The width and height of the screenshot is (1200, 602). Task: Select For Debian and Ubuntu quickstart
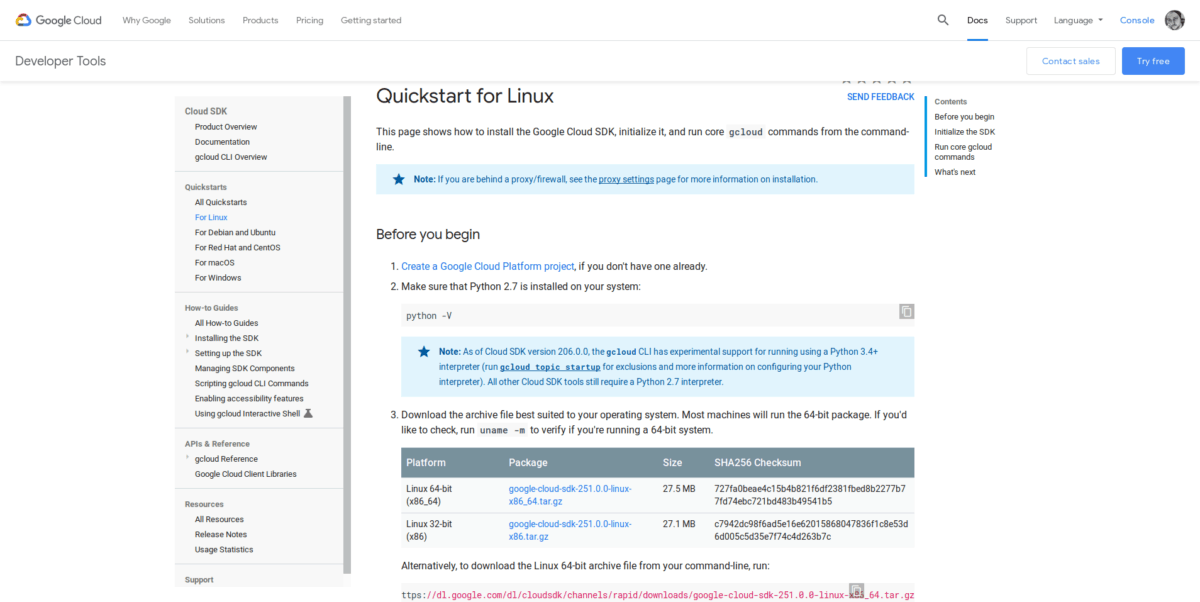235,232
